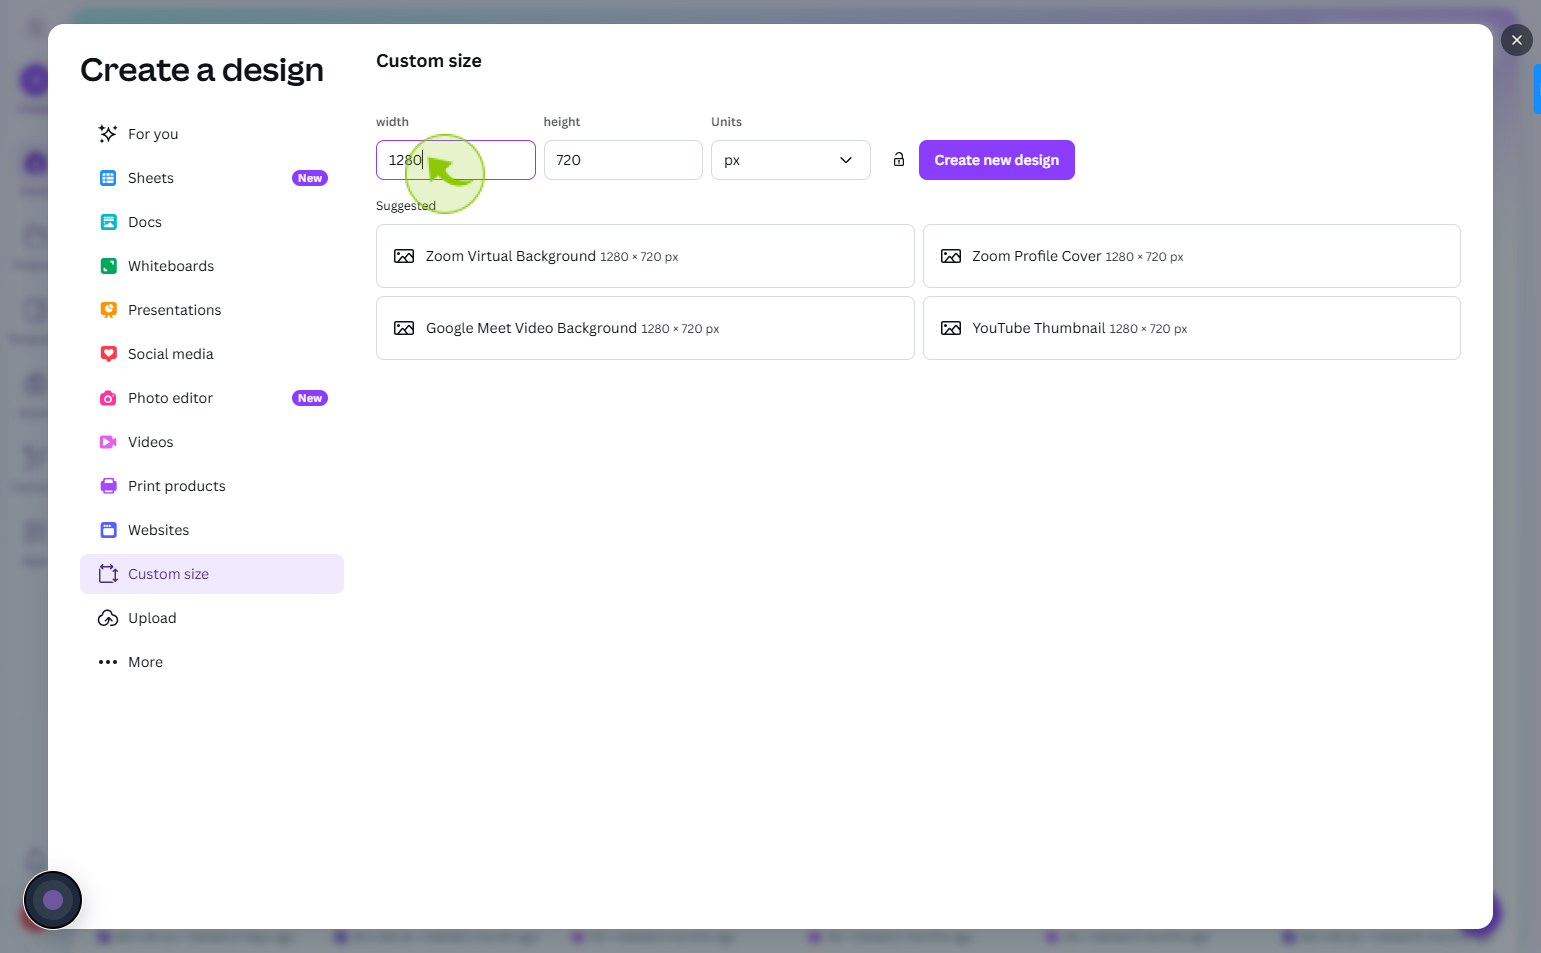Click the Print products printer icon

point(108,486)
